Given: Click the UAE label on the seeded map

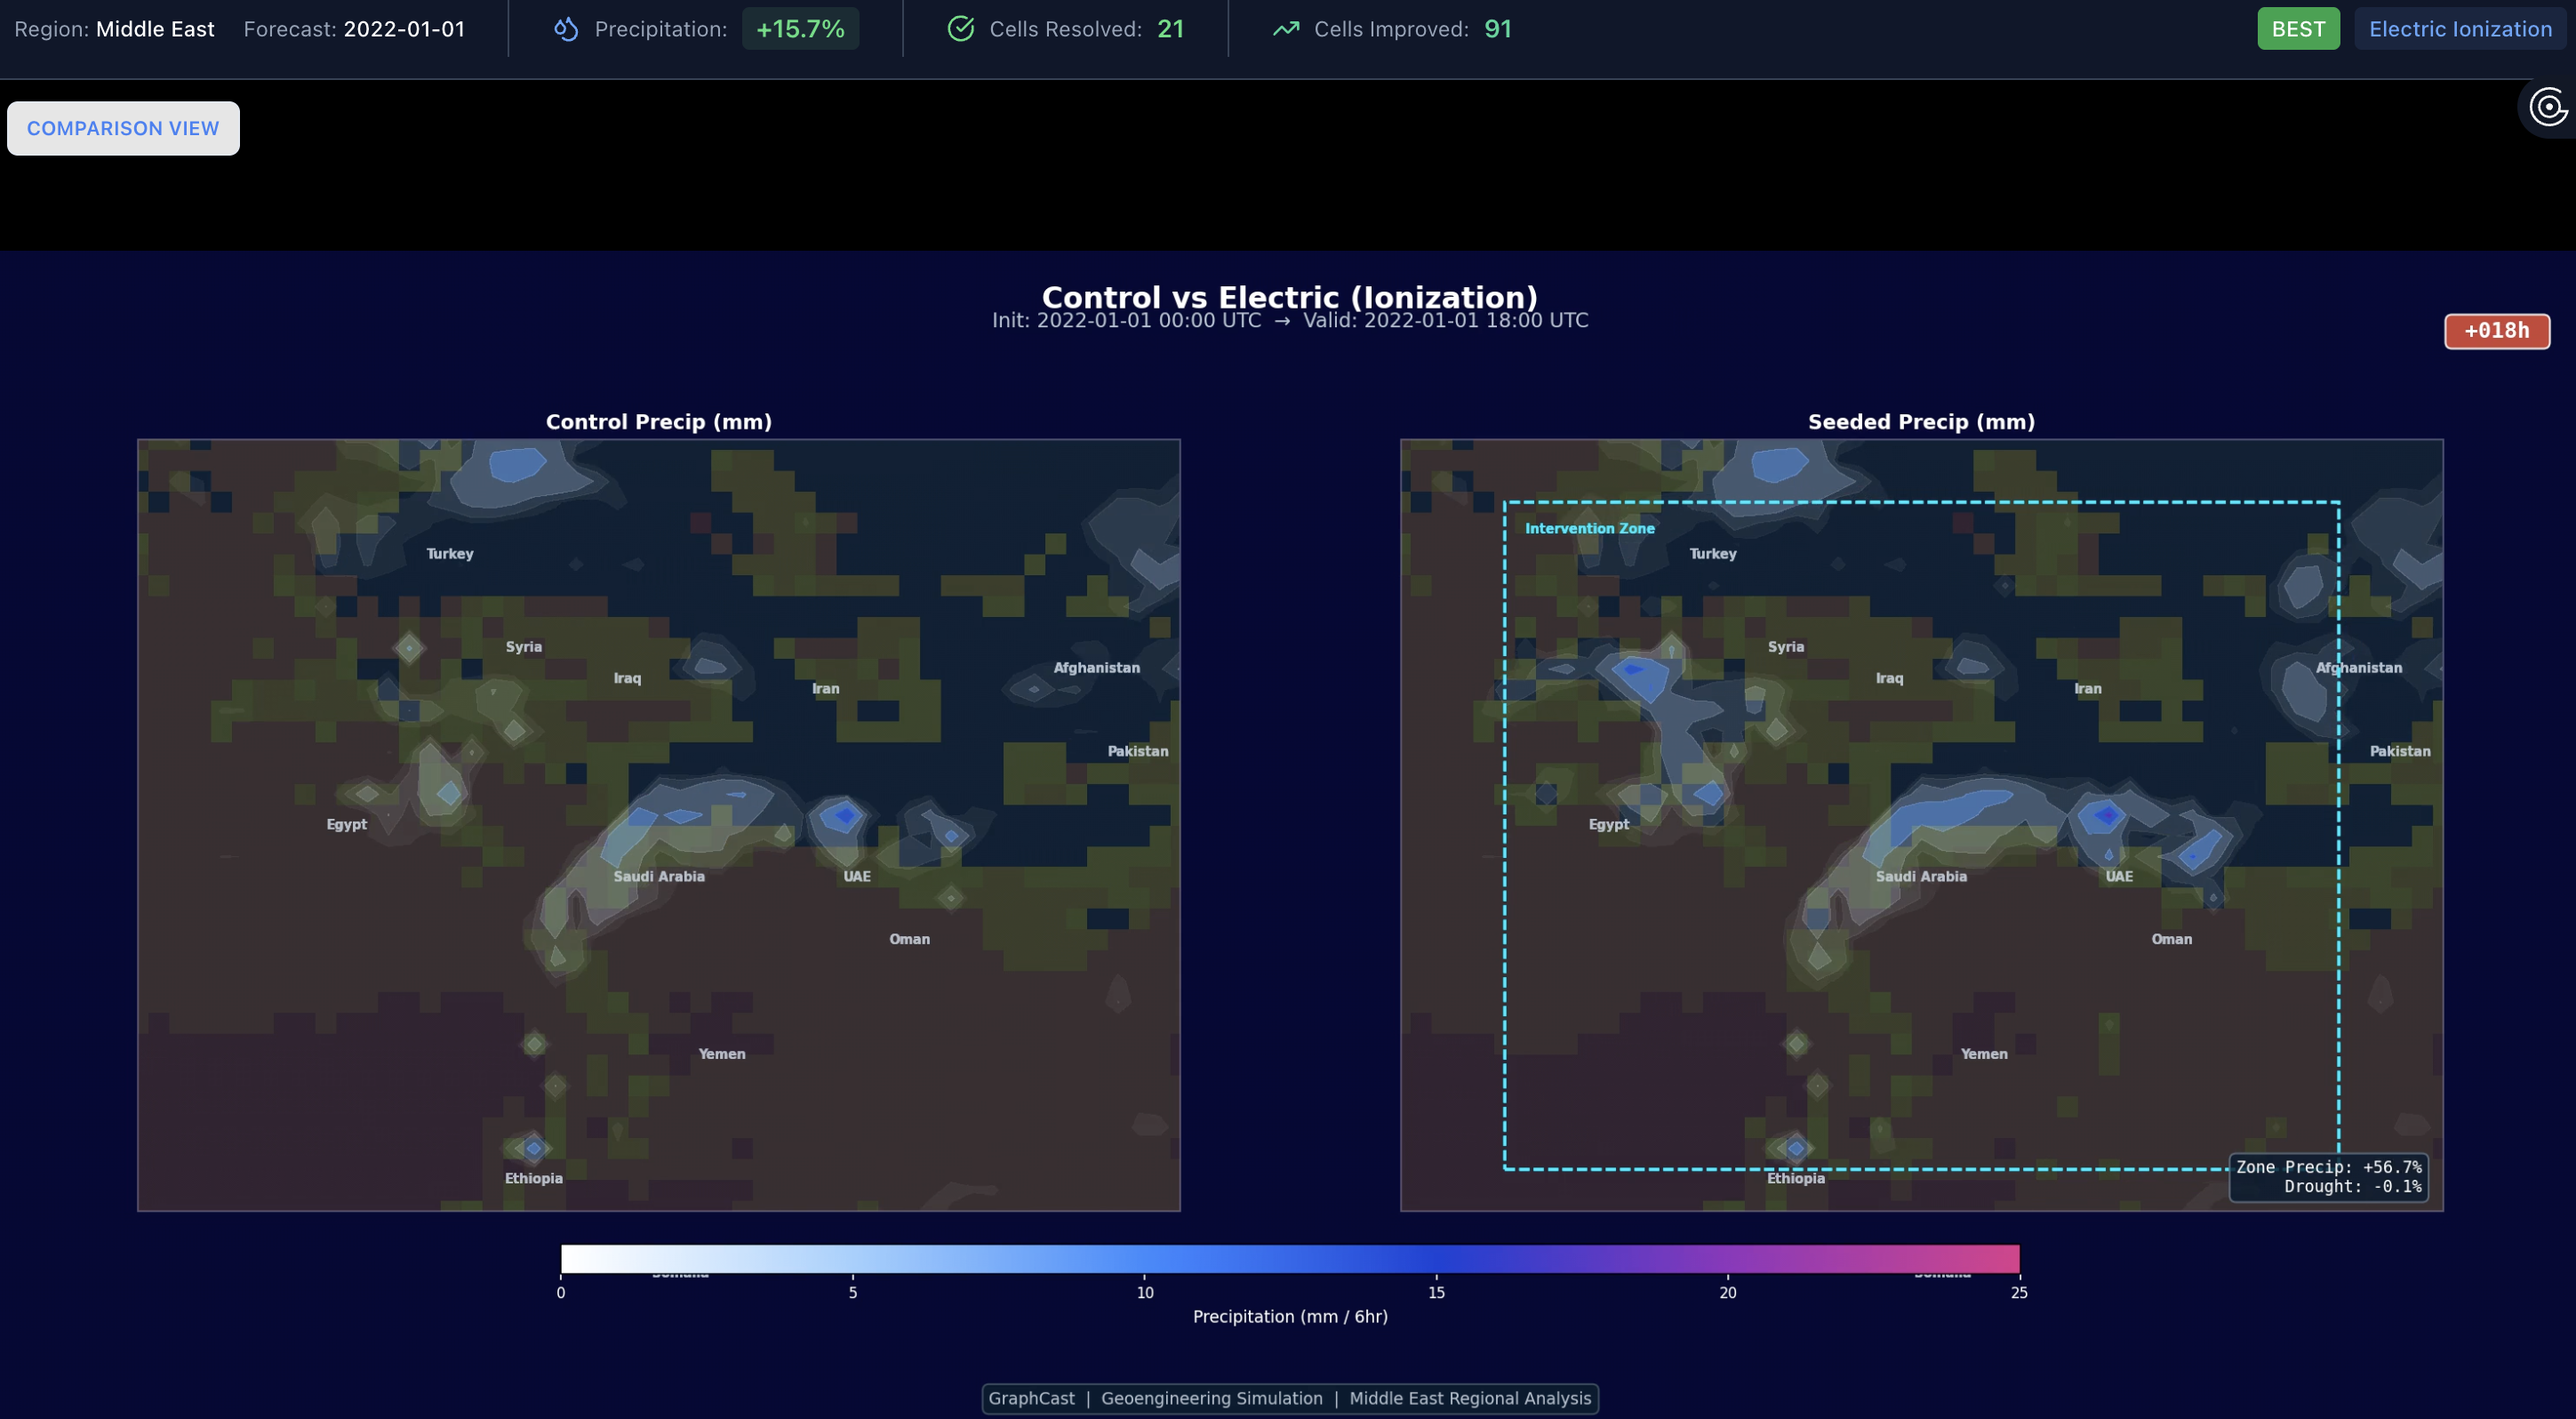Looking at the screenshot, I should click(2118, 876).
